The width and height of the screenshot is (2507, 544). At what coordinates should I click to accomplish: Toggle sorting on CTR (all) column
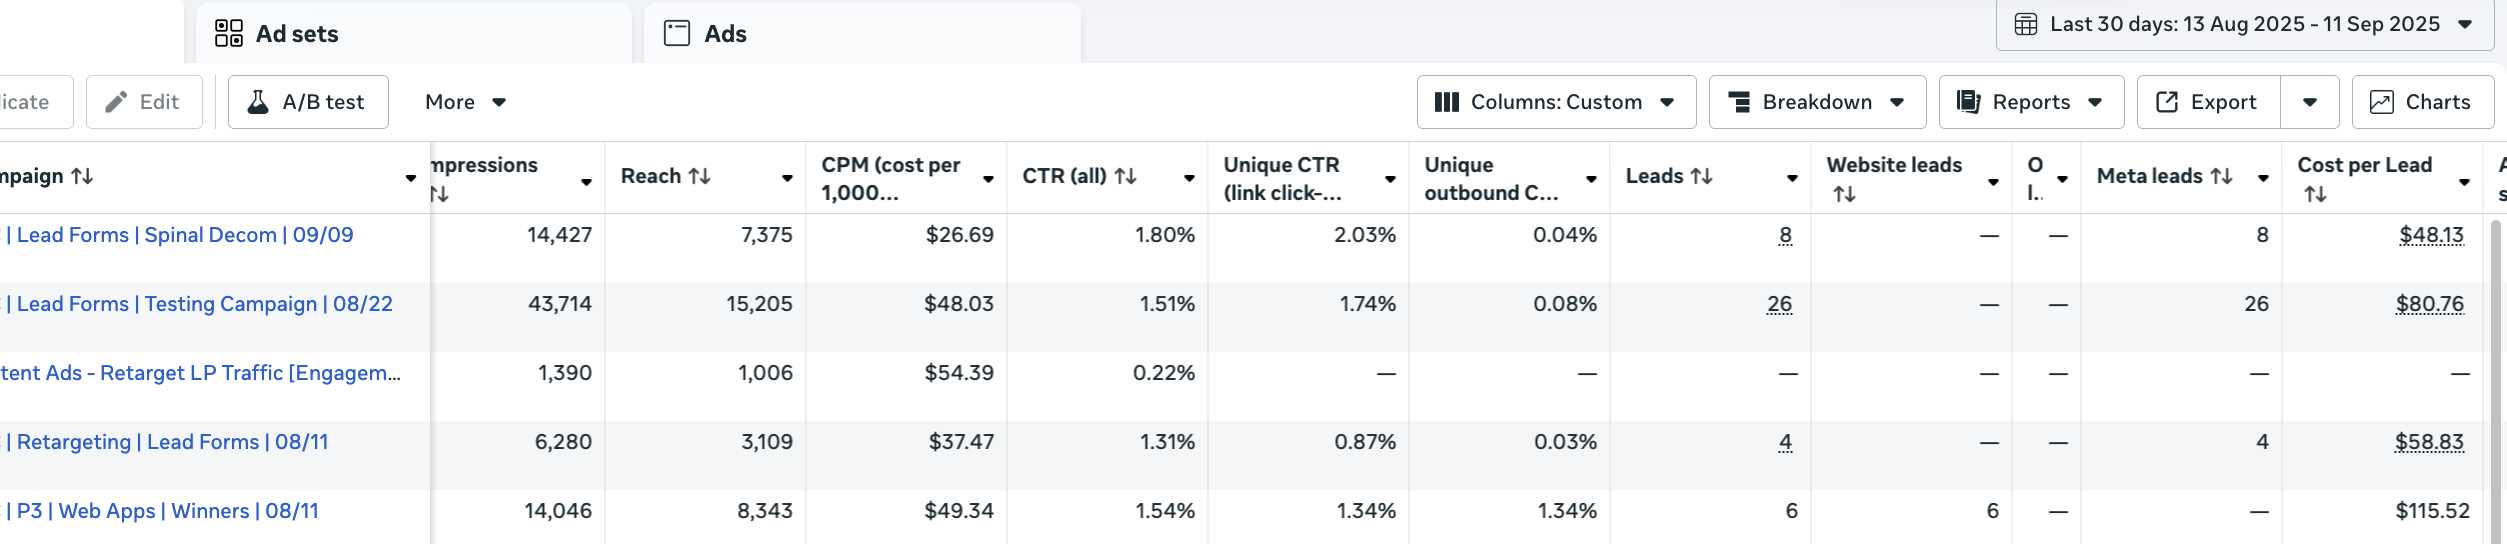pos(1126,176)
